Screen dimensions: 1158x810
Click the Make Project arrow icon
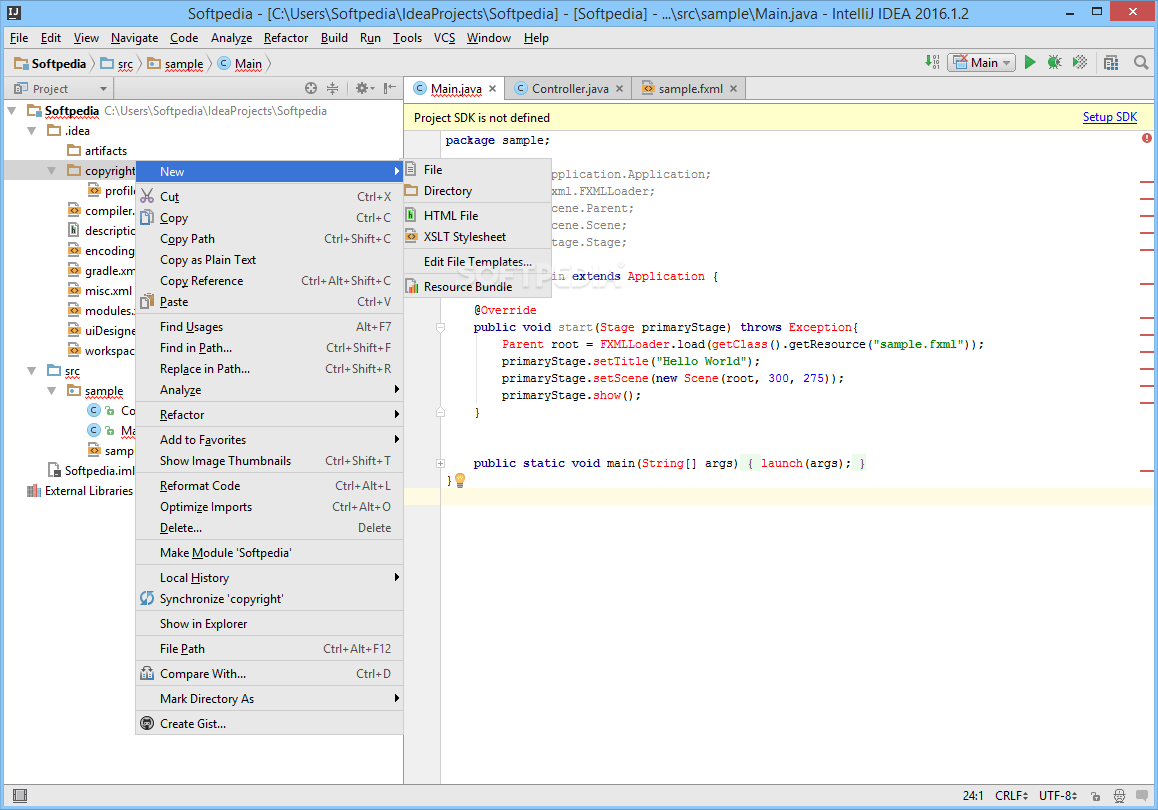932,63
